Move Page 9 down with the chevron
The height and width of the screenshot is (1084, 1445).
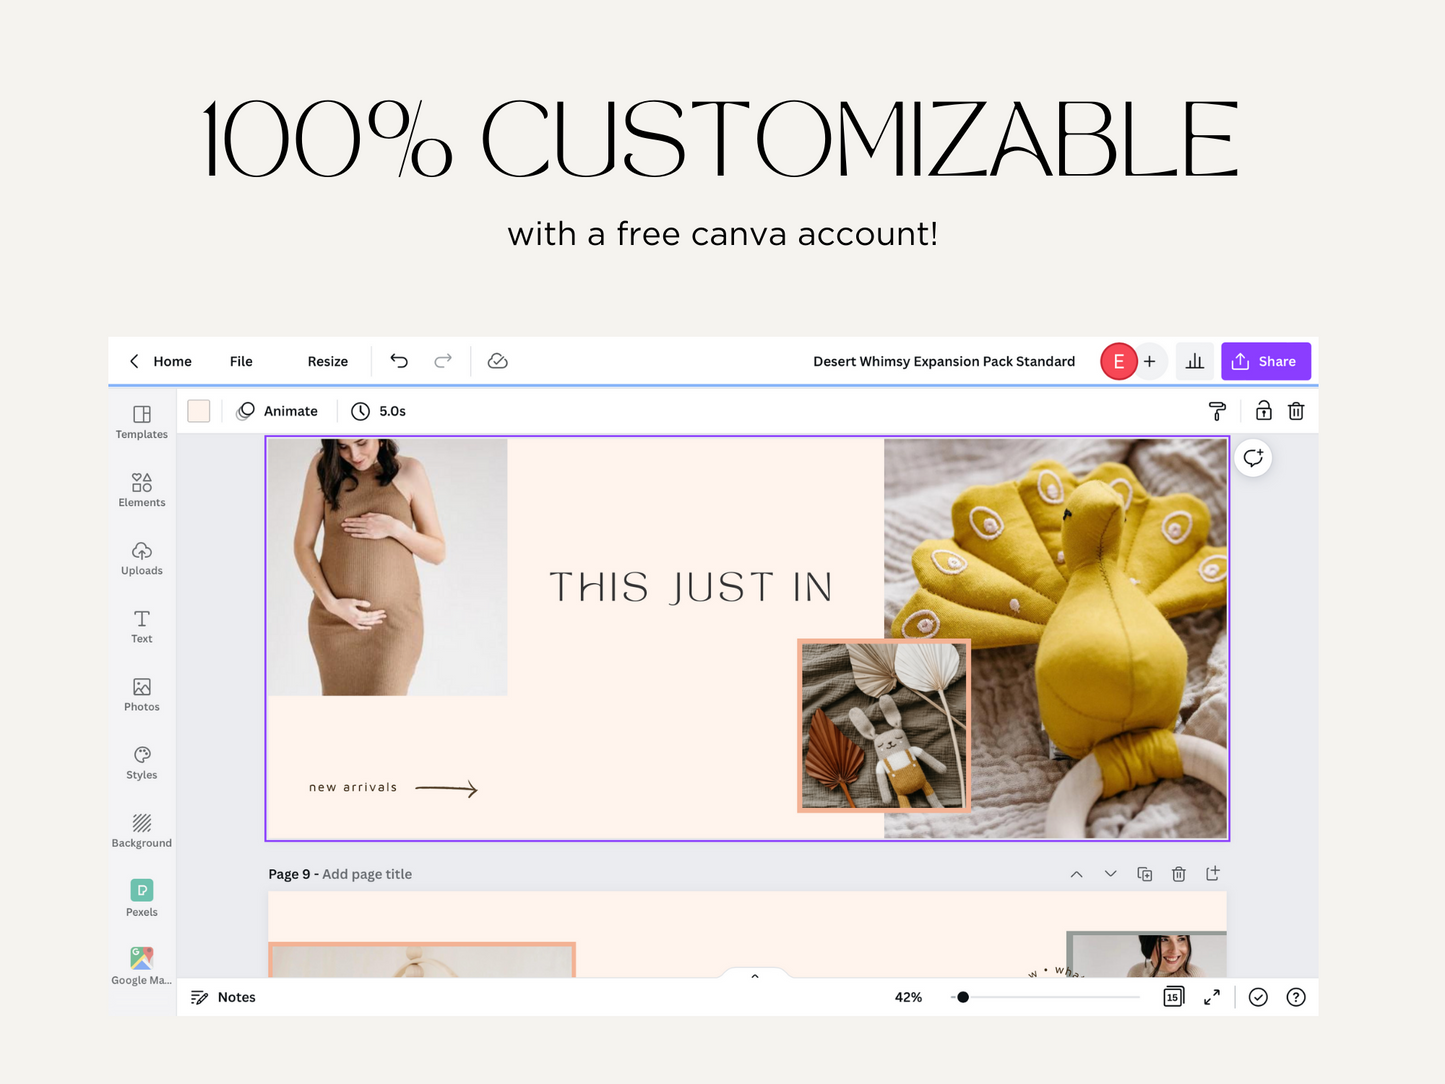1110,874
